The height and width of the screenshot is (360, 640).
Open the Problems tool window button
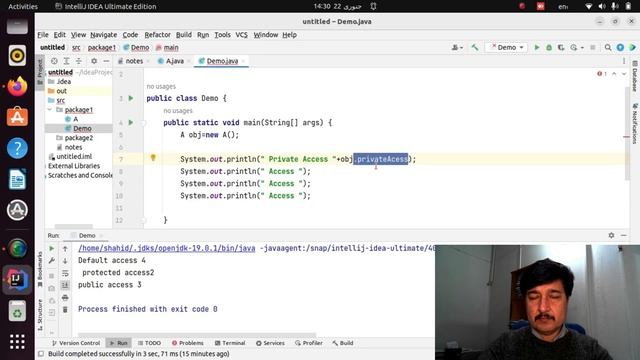[187, 343]
